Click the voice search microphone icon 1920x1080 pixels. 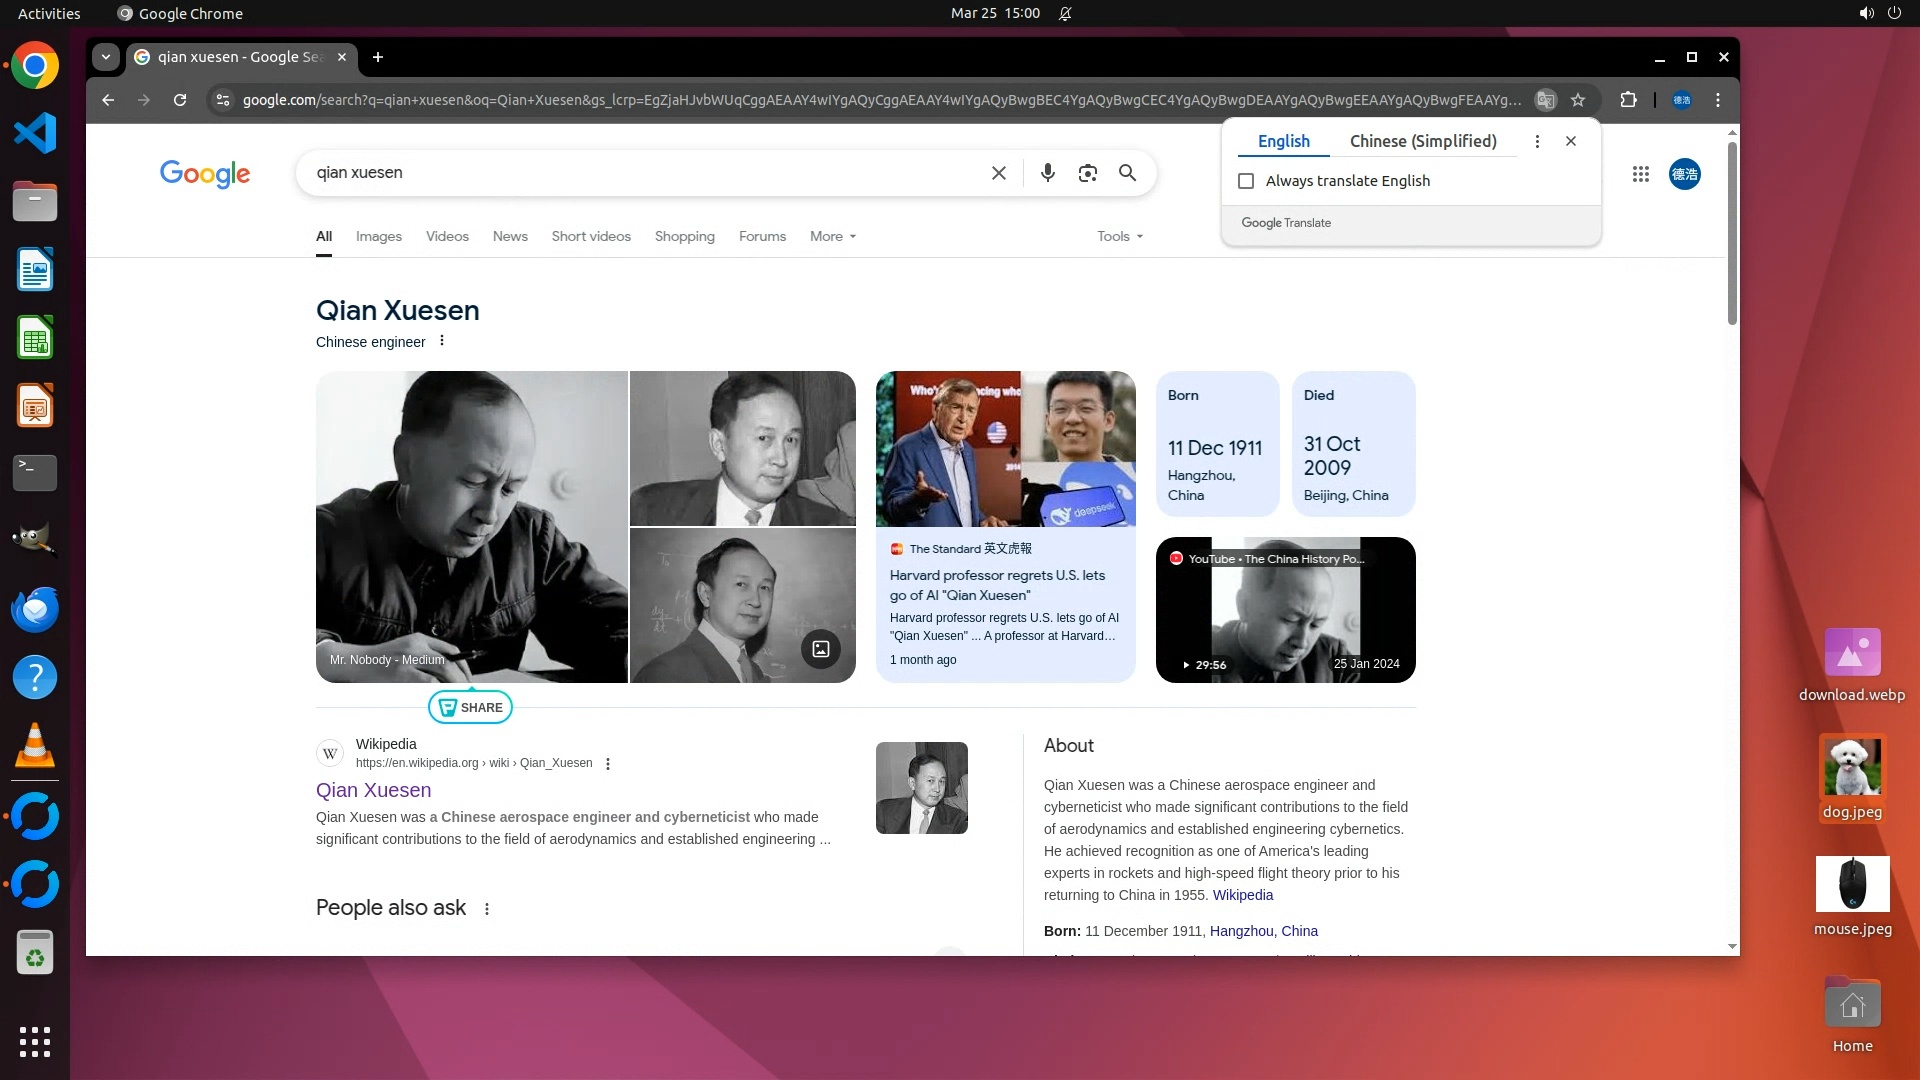pos(1047,173)
